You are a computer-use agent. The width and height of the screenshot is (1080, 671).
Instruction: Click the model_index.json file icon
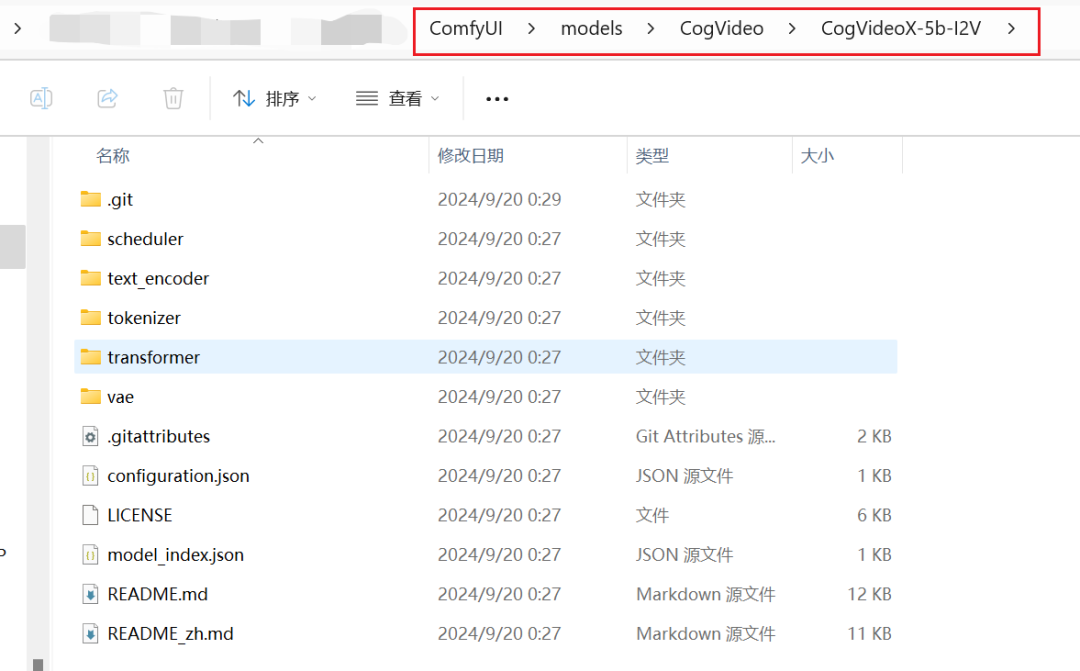[x=90, y=555]
